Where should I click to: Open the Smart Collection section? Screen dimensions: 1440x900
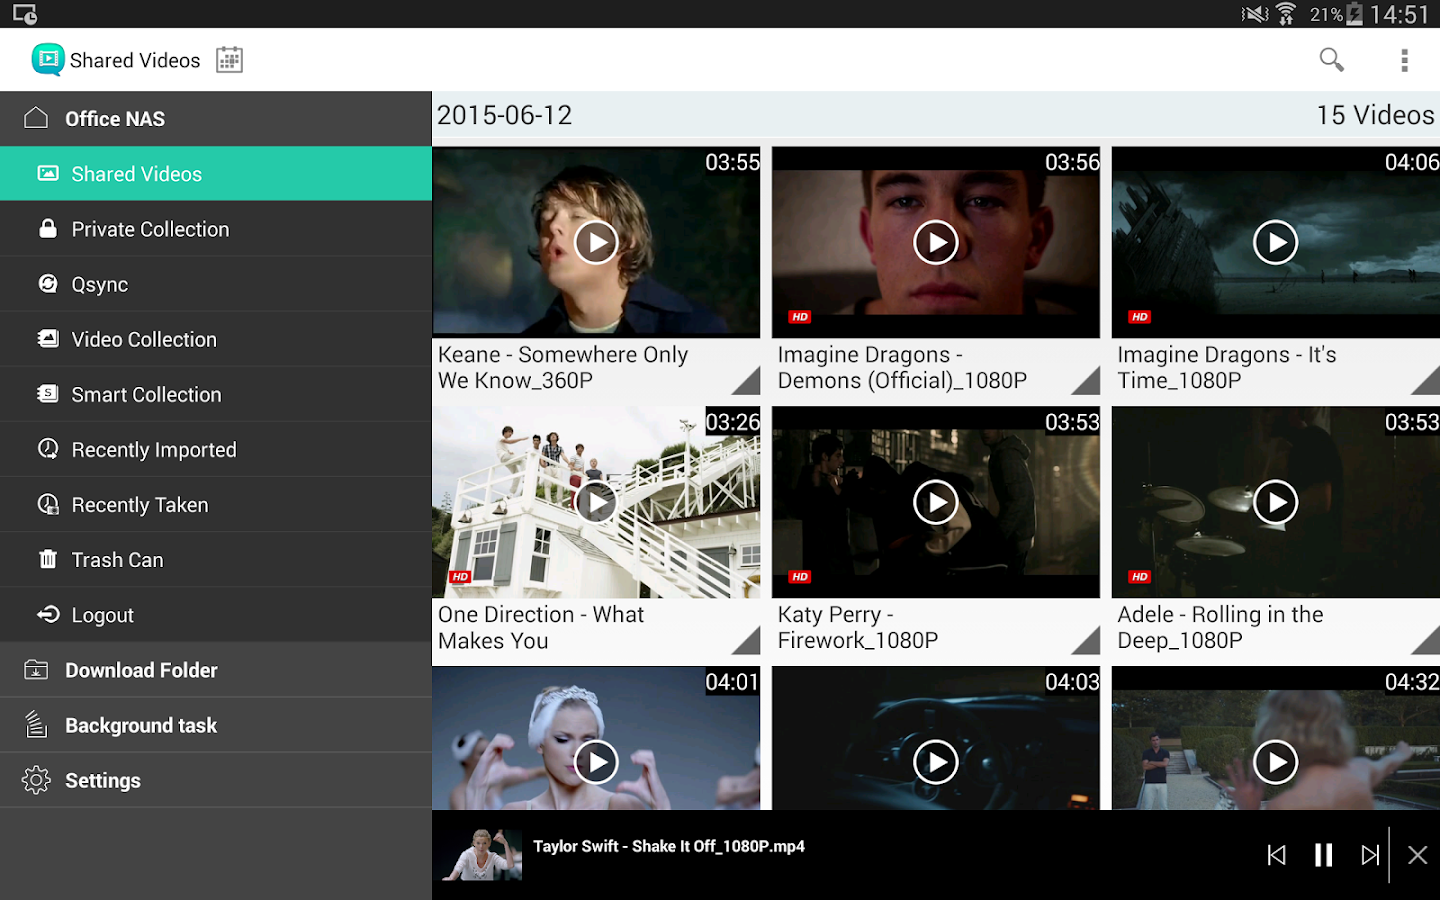pos(146,394)
